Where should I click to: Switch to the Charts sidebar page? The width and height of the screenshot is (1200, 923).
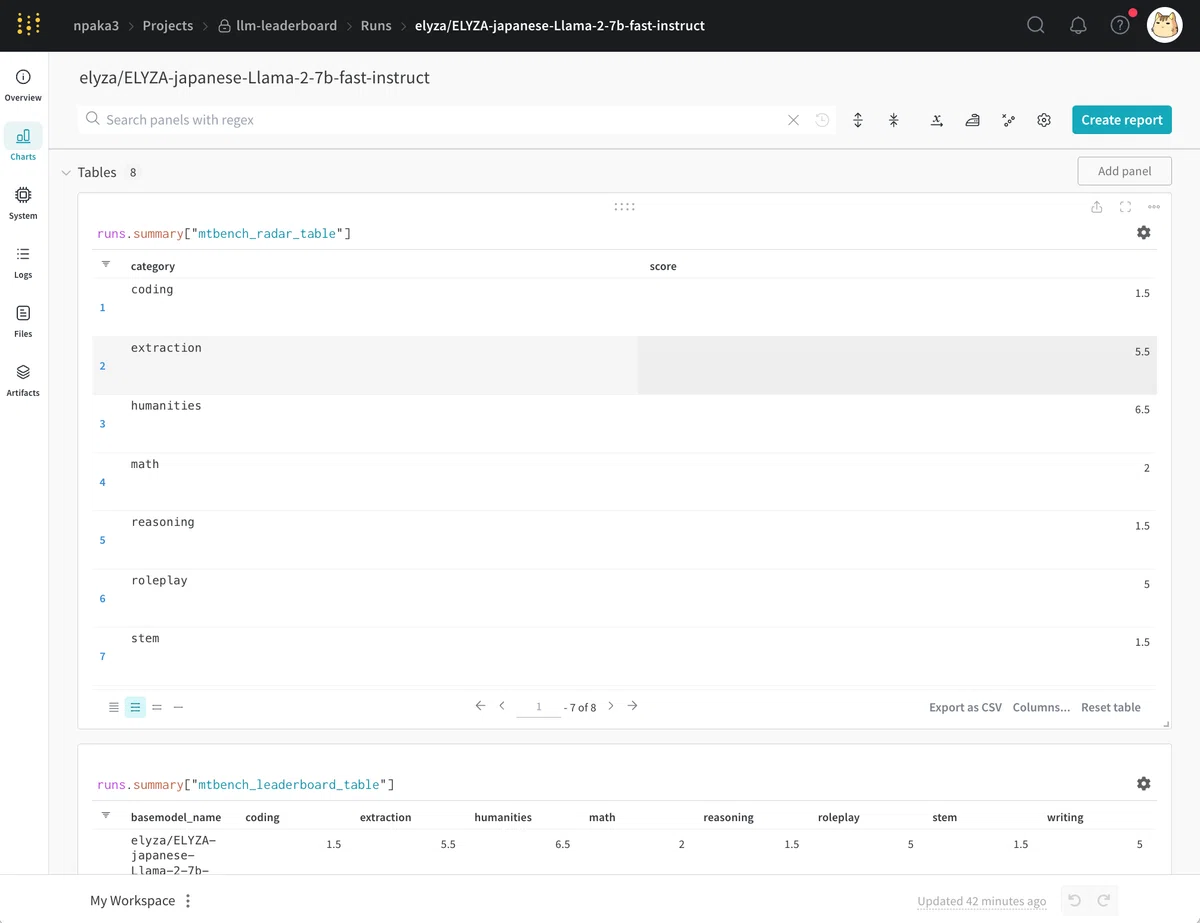pos(23,144)
